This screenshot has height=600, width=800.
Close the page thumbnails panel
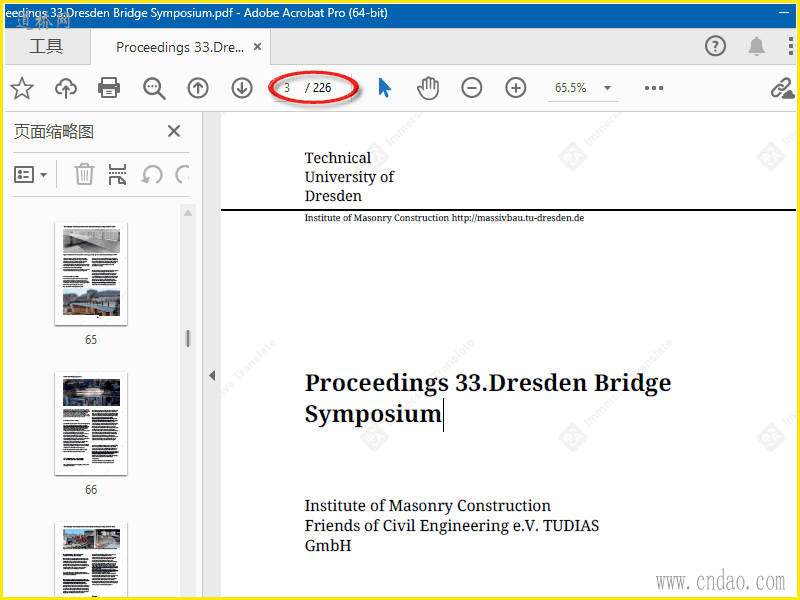point(174,131)
